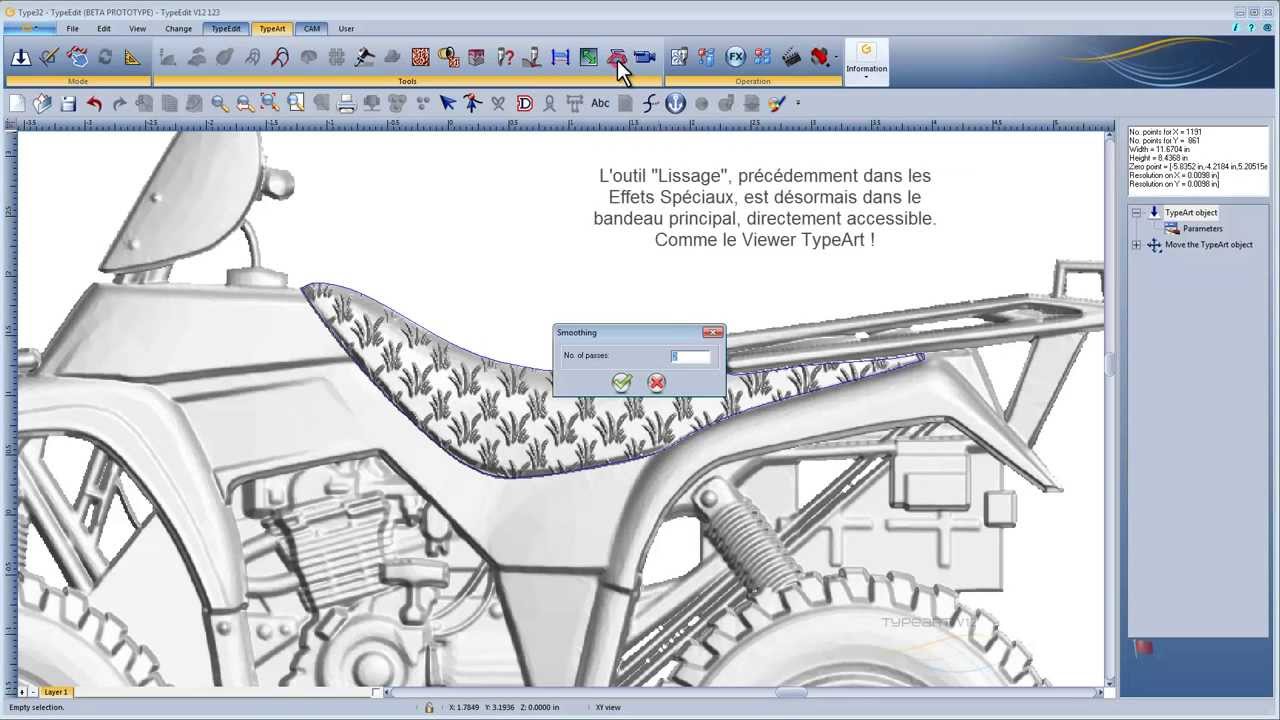Click the red D letter tool icon
Image resolution: width=1280 pixels, height=720 pixels.
point(524,103)
